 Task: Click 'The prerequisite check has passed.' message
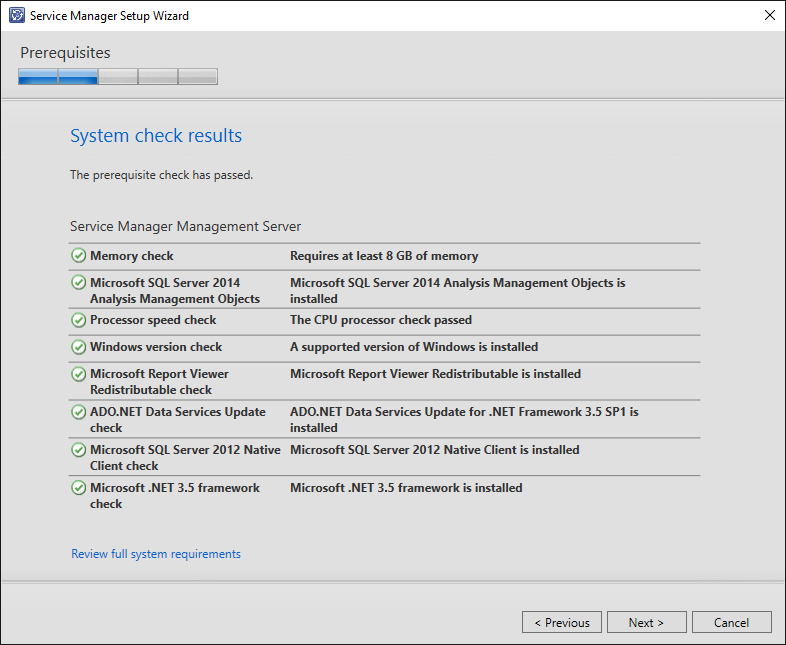[161, 175]
